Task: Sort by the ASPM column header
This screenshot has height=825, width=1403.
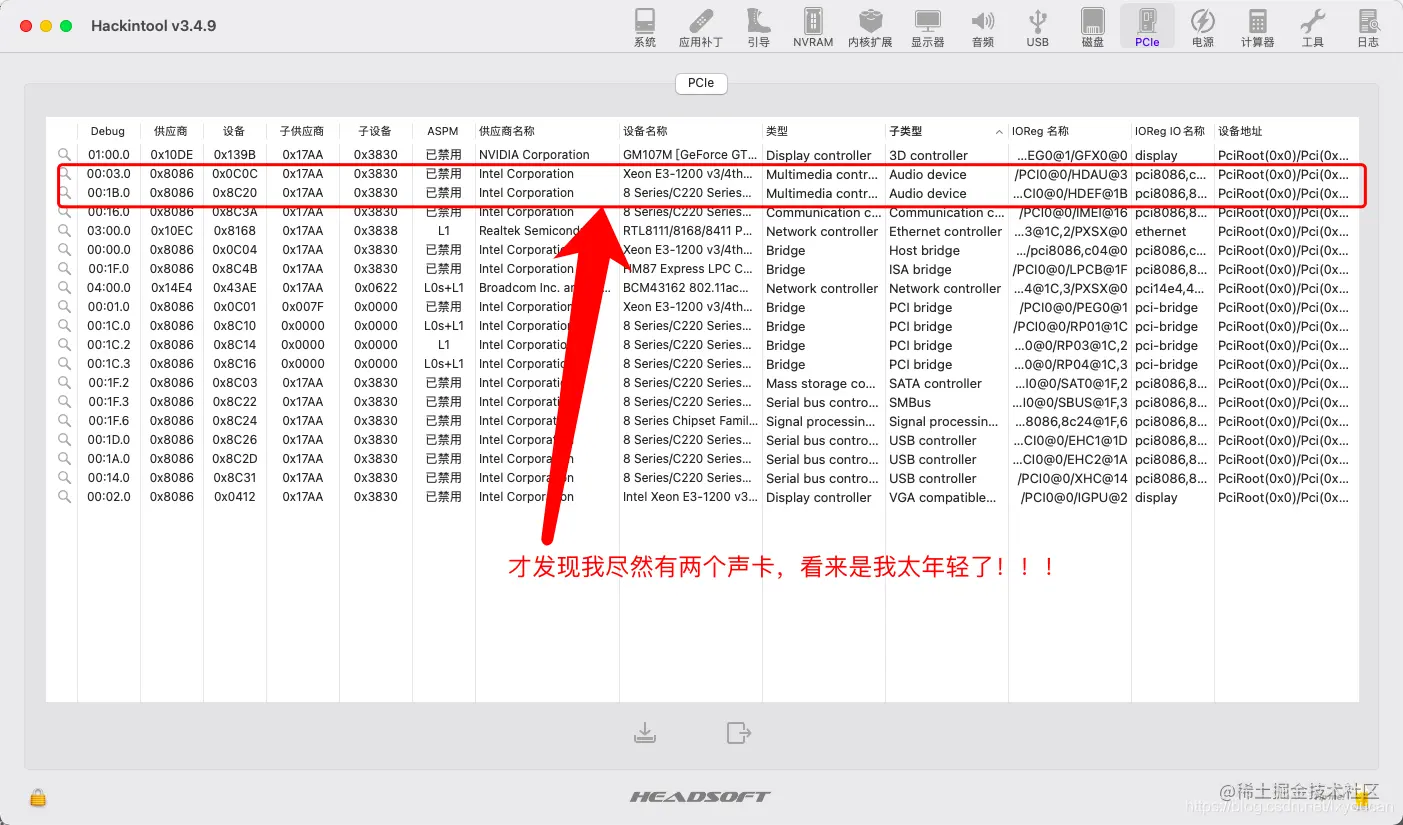Action: click(x=442, y=131)
